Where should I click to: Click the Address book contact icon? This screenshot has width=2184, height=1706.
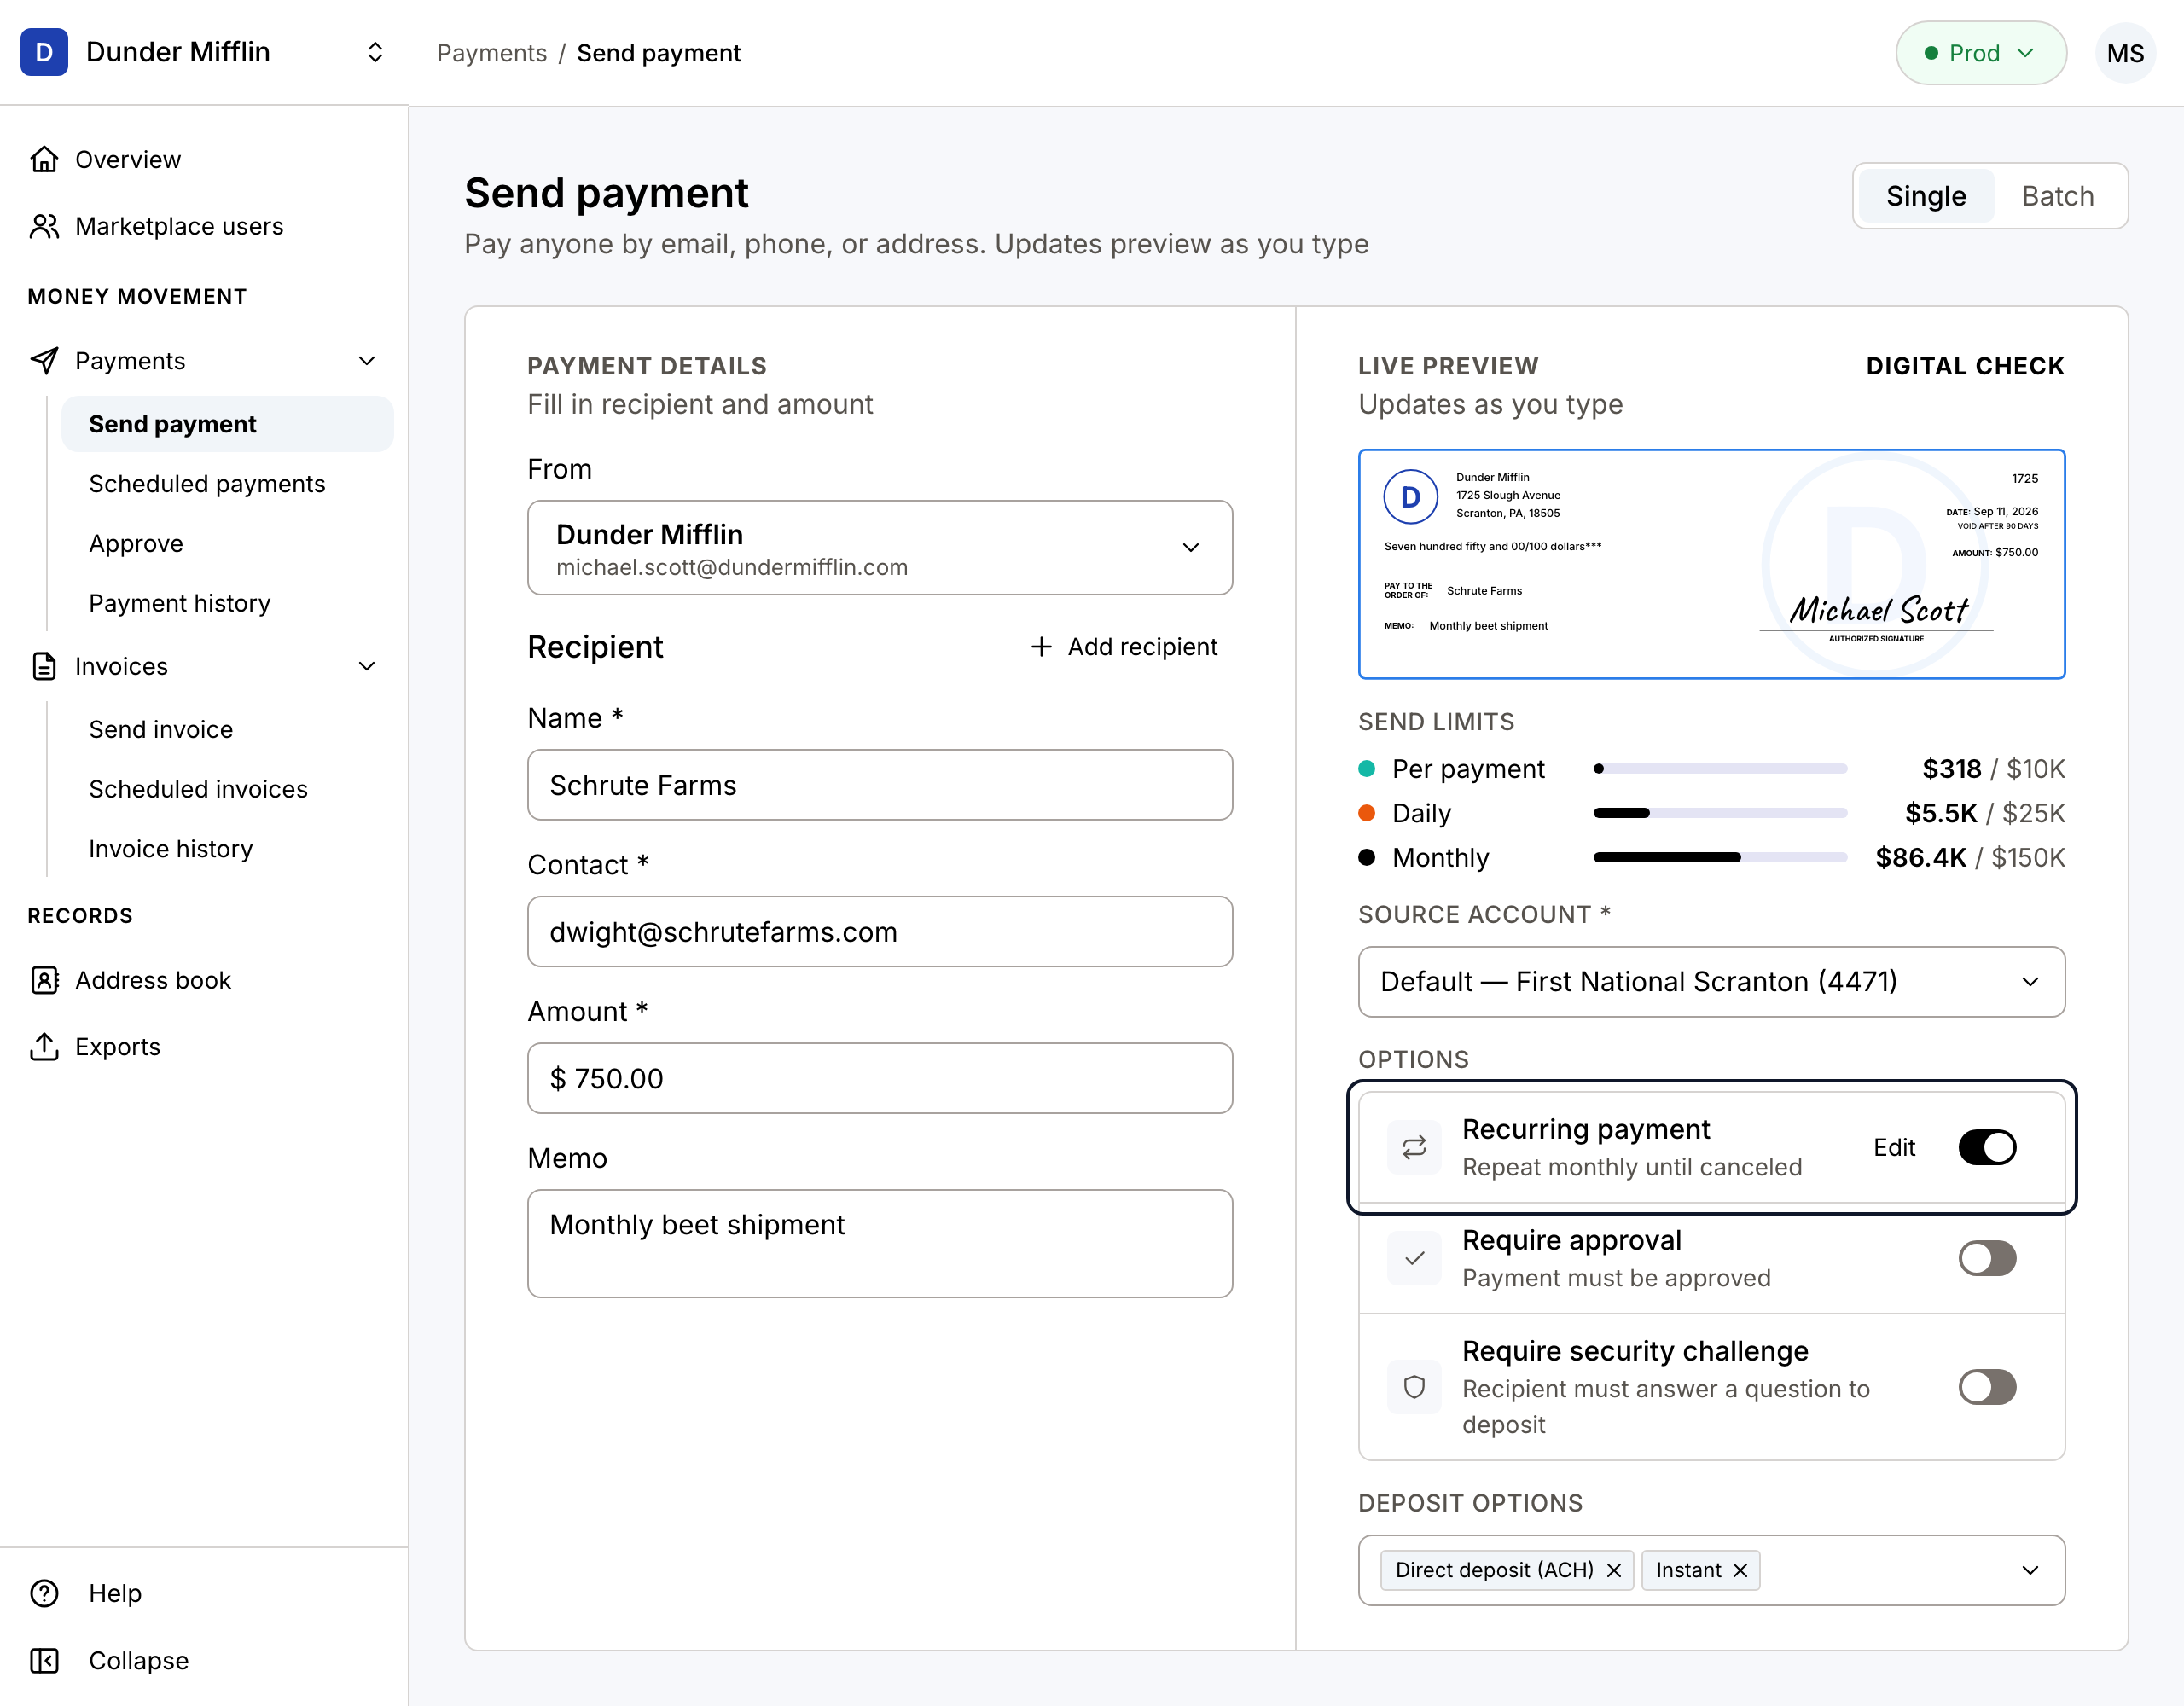pyautogui.click(x=44, y=980)
